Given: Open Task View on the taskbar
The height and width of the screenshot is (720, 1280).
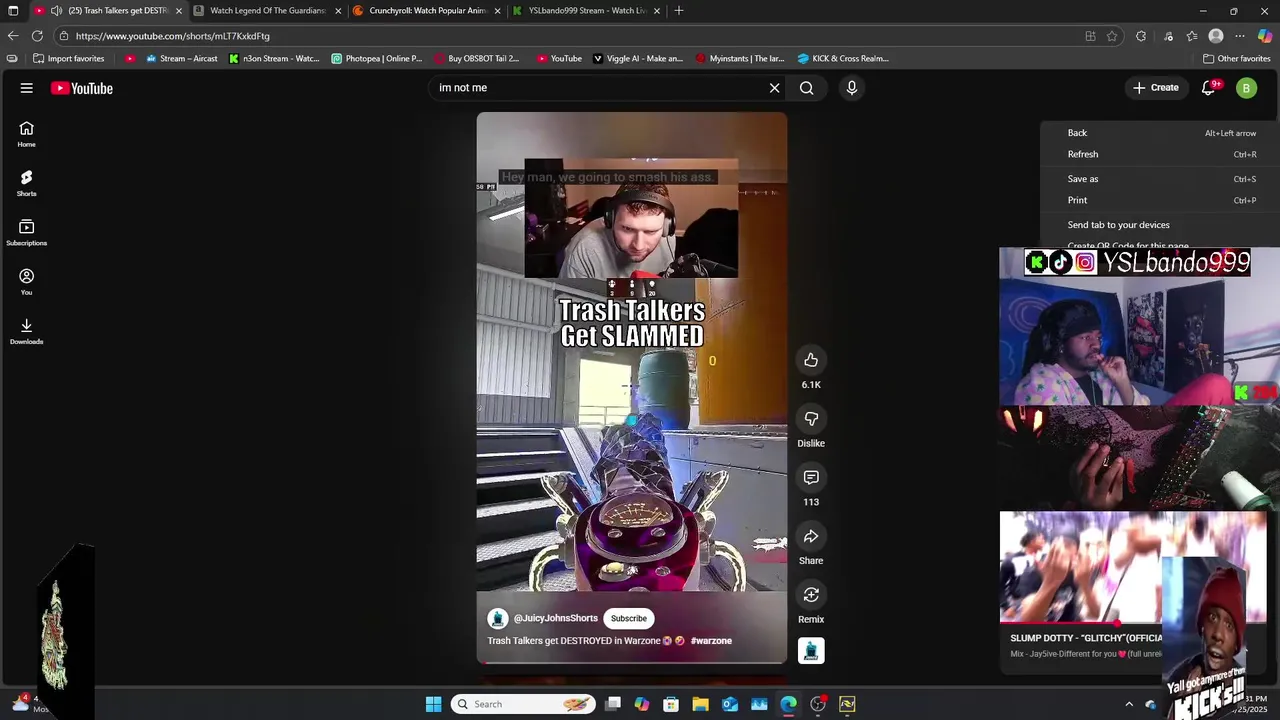Looking at the screenshot, I should click(x=613, y=704).
